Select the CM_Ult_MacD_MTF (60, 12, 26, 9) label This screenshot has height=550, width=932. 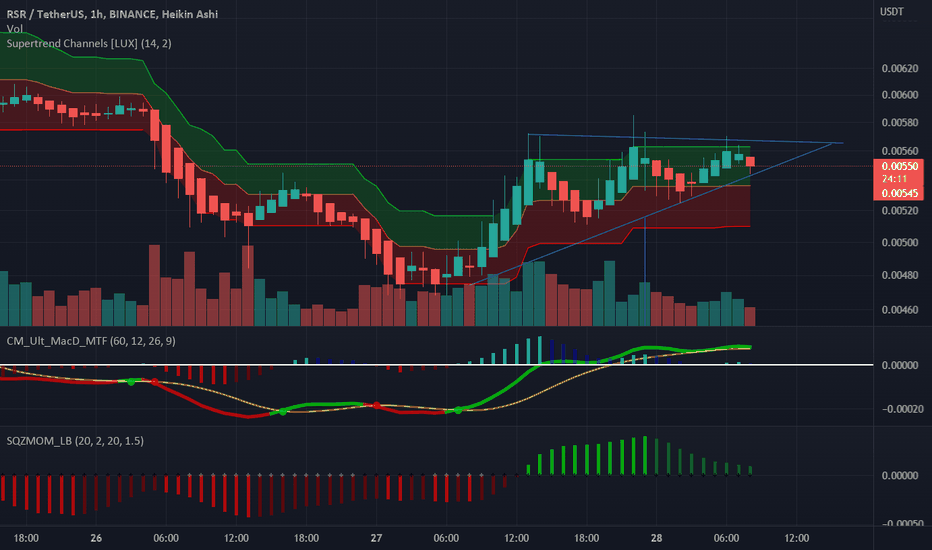point(91,341)
